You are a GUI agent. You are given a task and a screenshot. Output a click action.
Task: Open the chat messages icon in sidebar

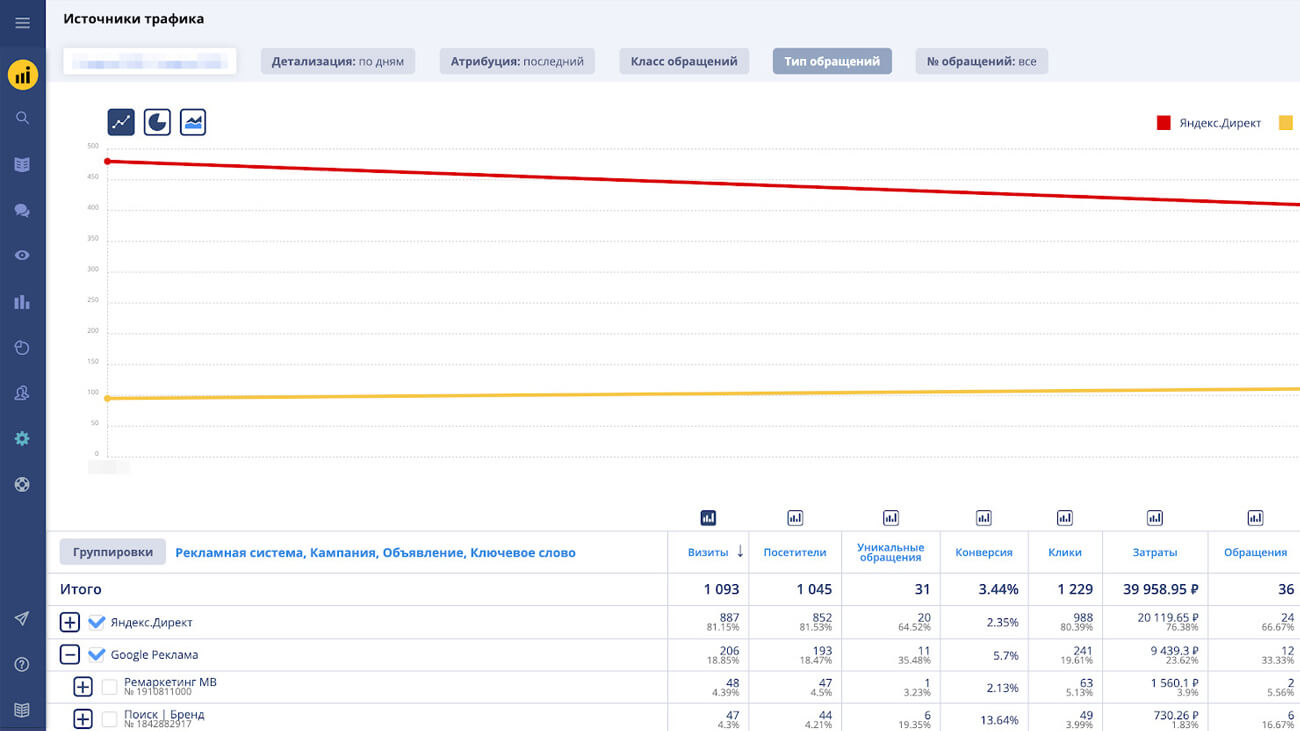click(x=22, y=211)
